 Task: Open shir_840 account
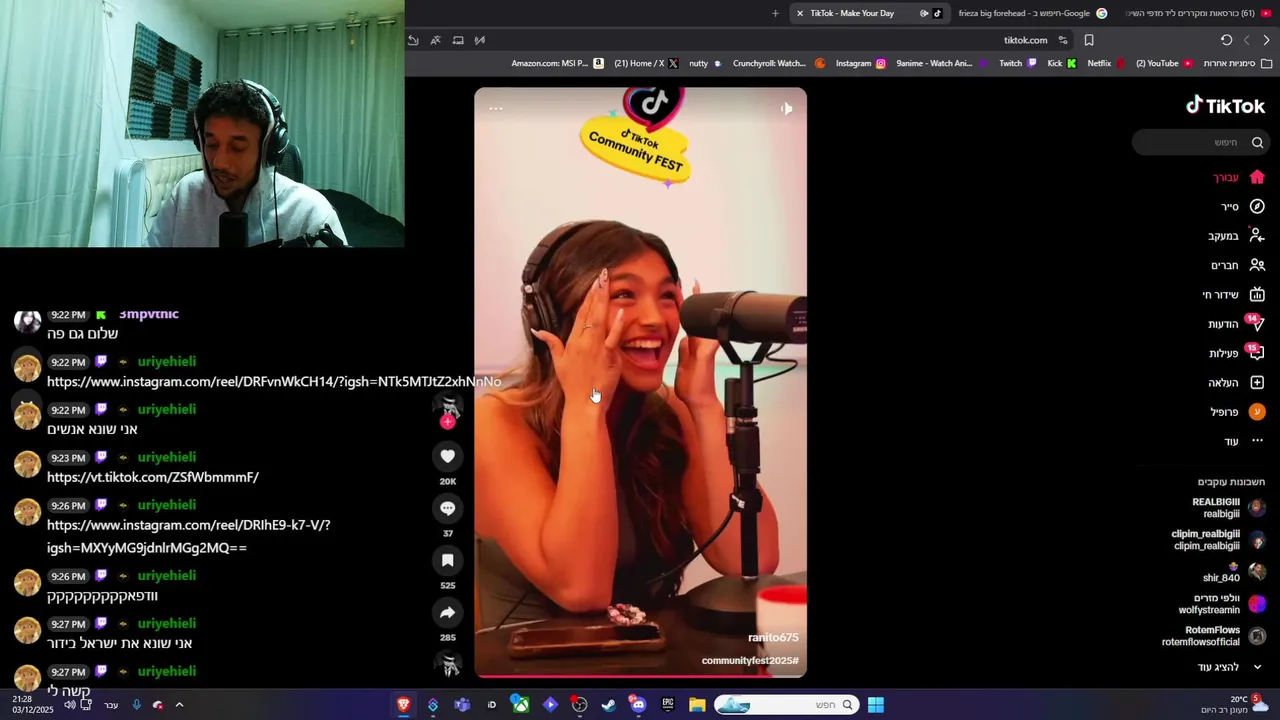[x=1233, y=573]
